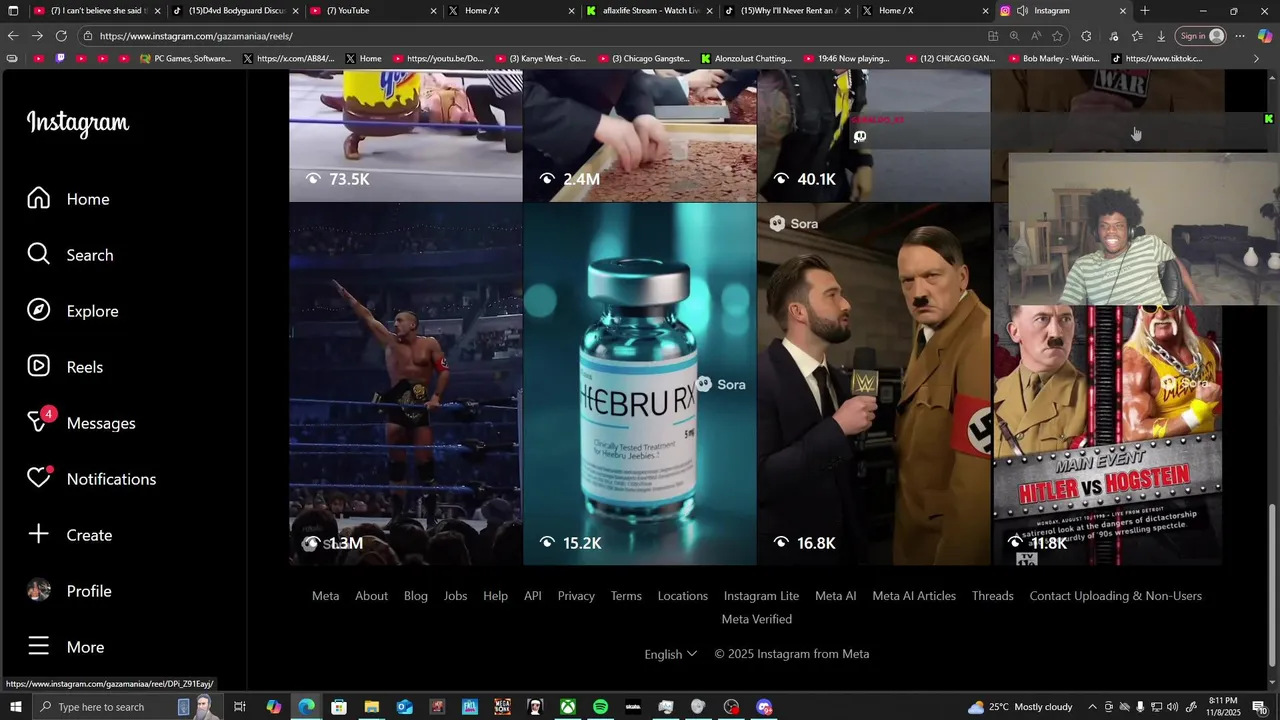Open AlonzoJust Chatting bookmark
This screenshot has width=1280, height=720.
(746, 59)
